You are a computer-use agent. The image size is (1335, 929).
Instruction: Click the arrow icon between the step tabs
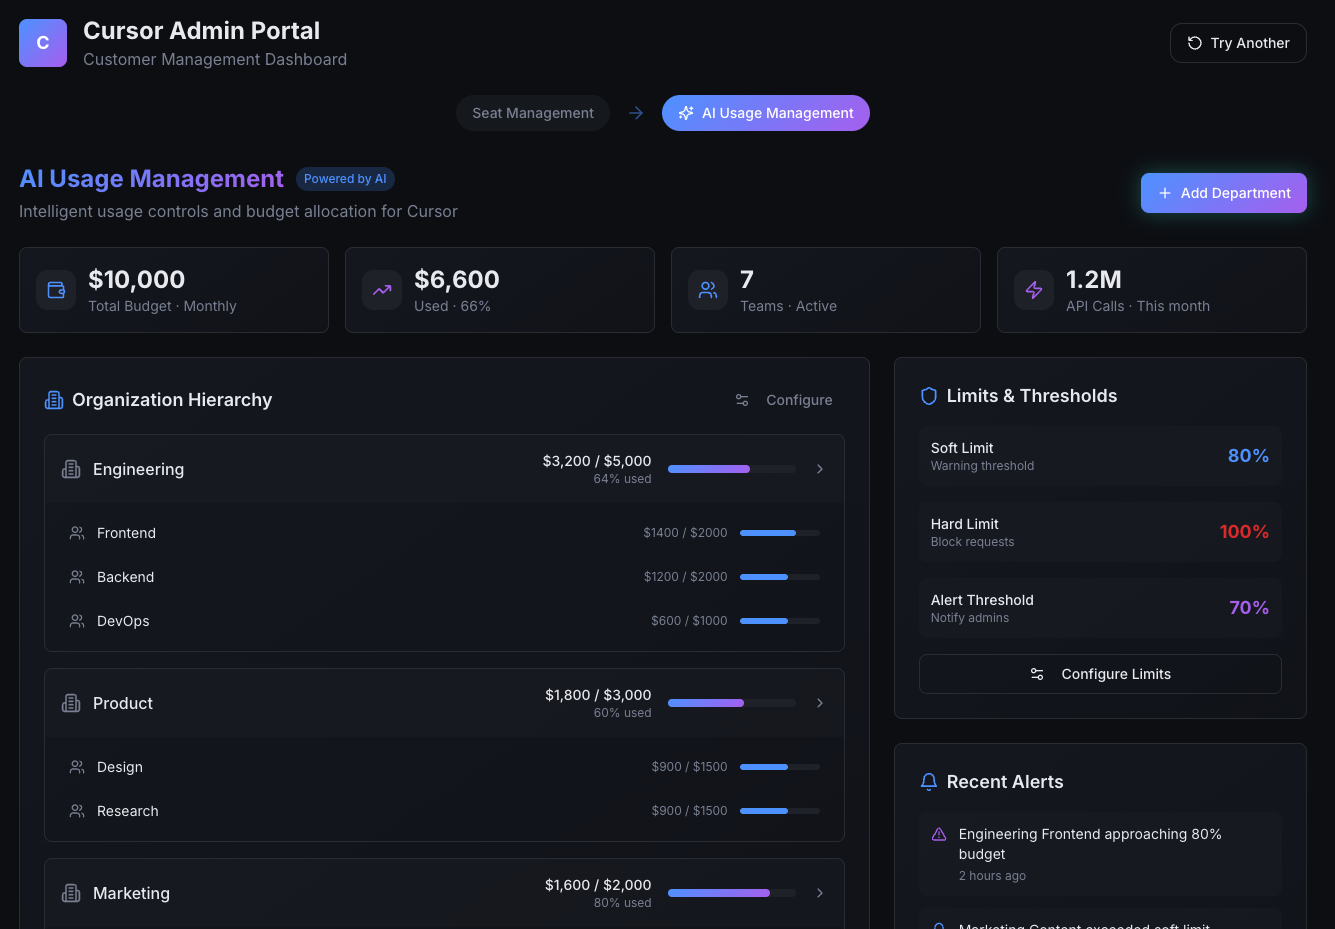tap(636, 113)
